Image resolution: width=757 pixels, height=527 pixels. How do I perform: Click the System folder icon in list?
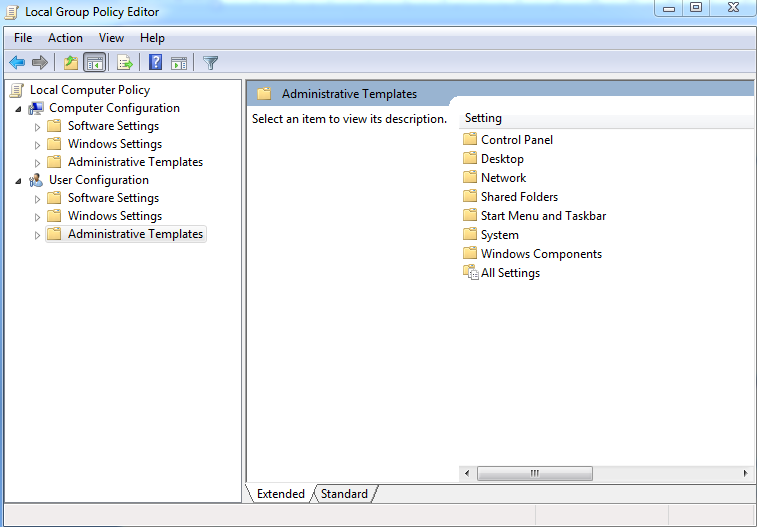(470, 234)
